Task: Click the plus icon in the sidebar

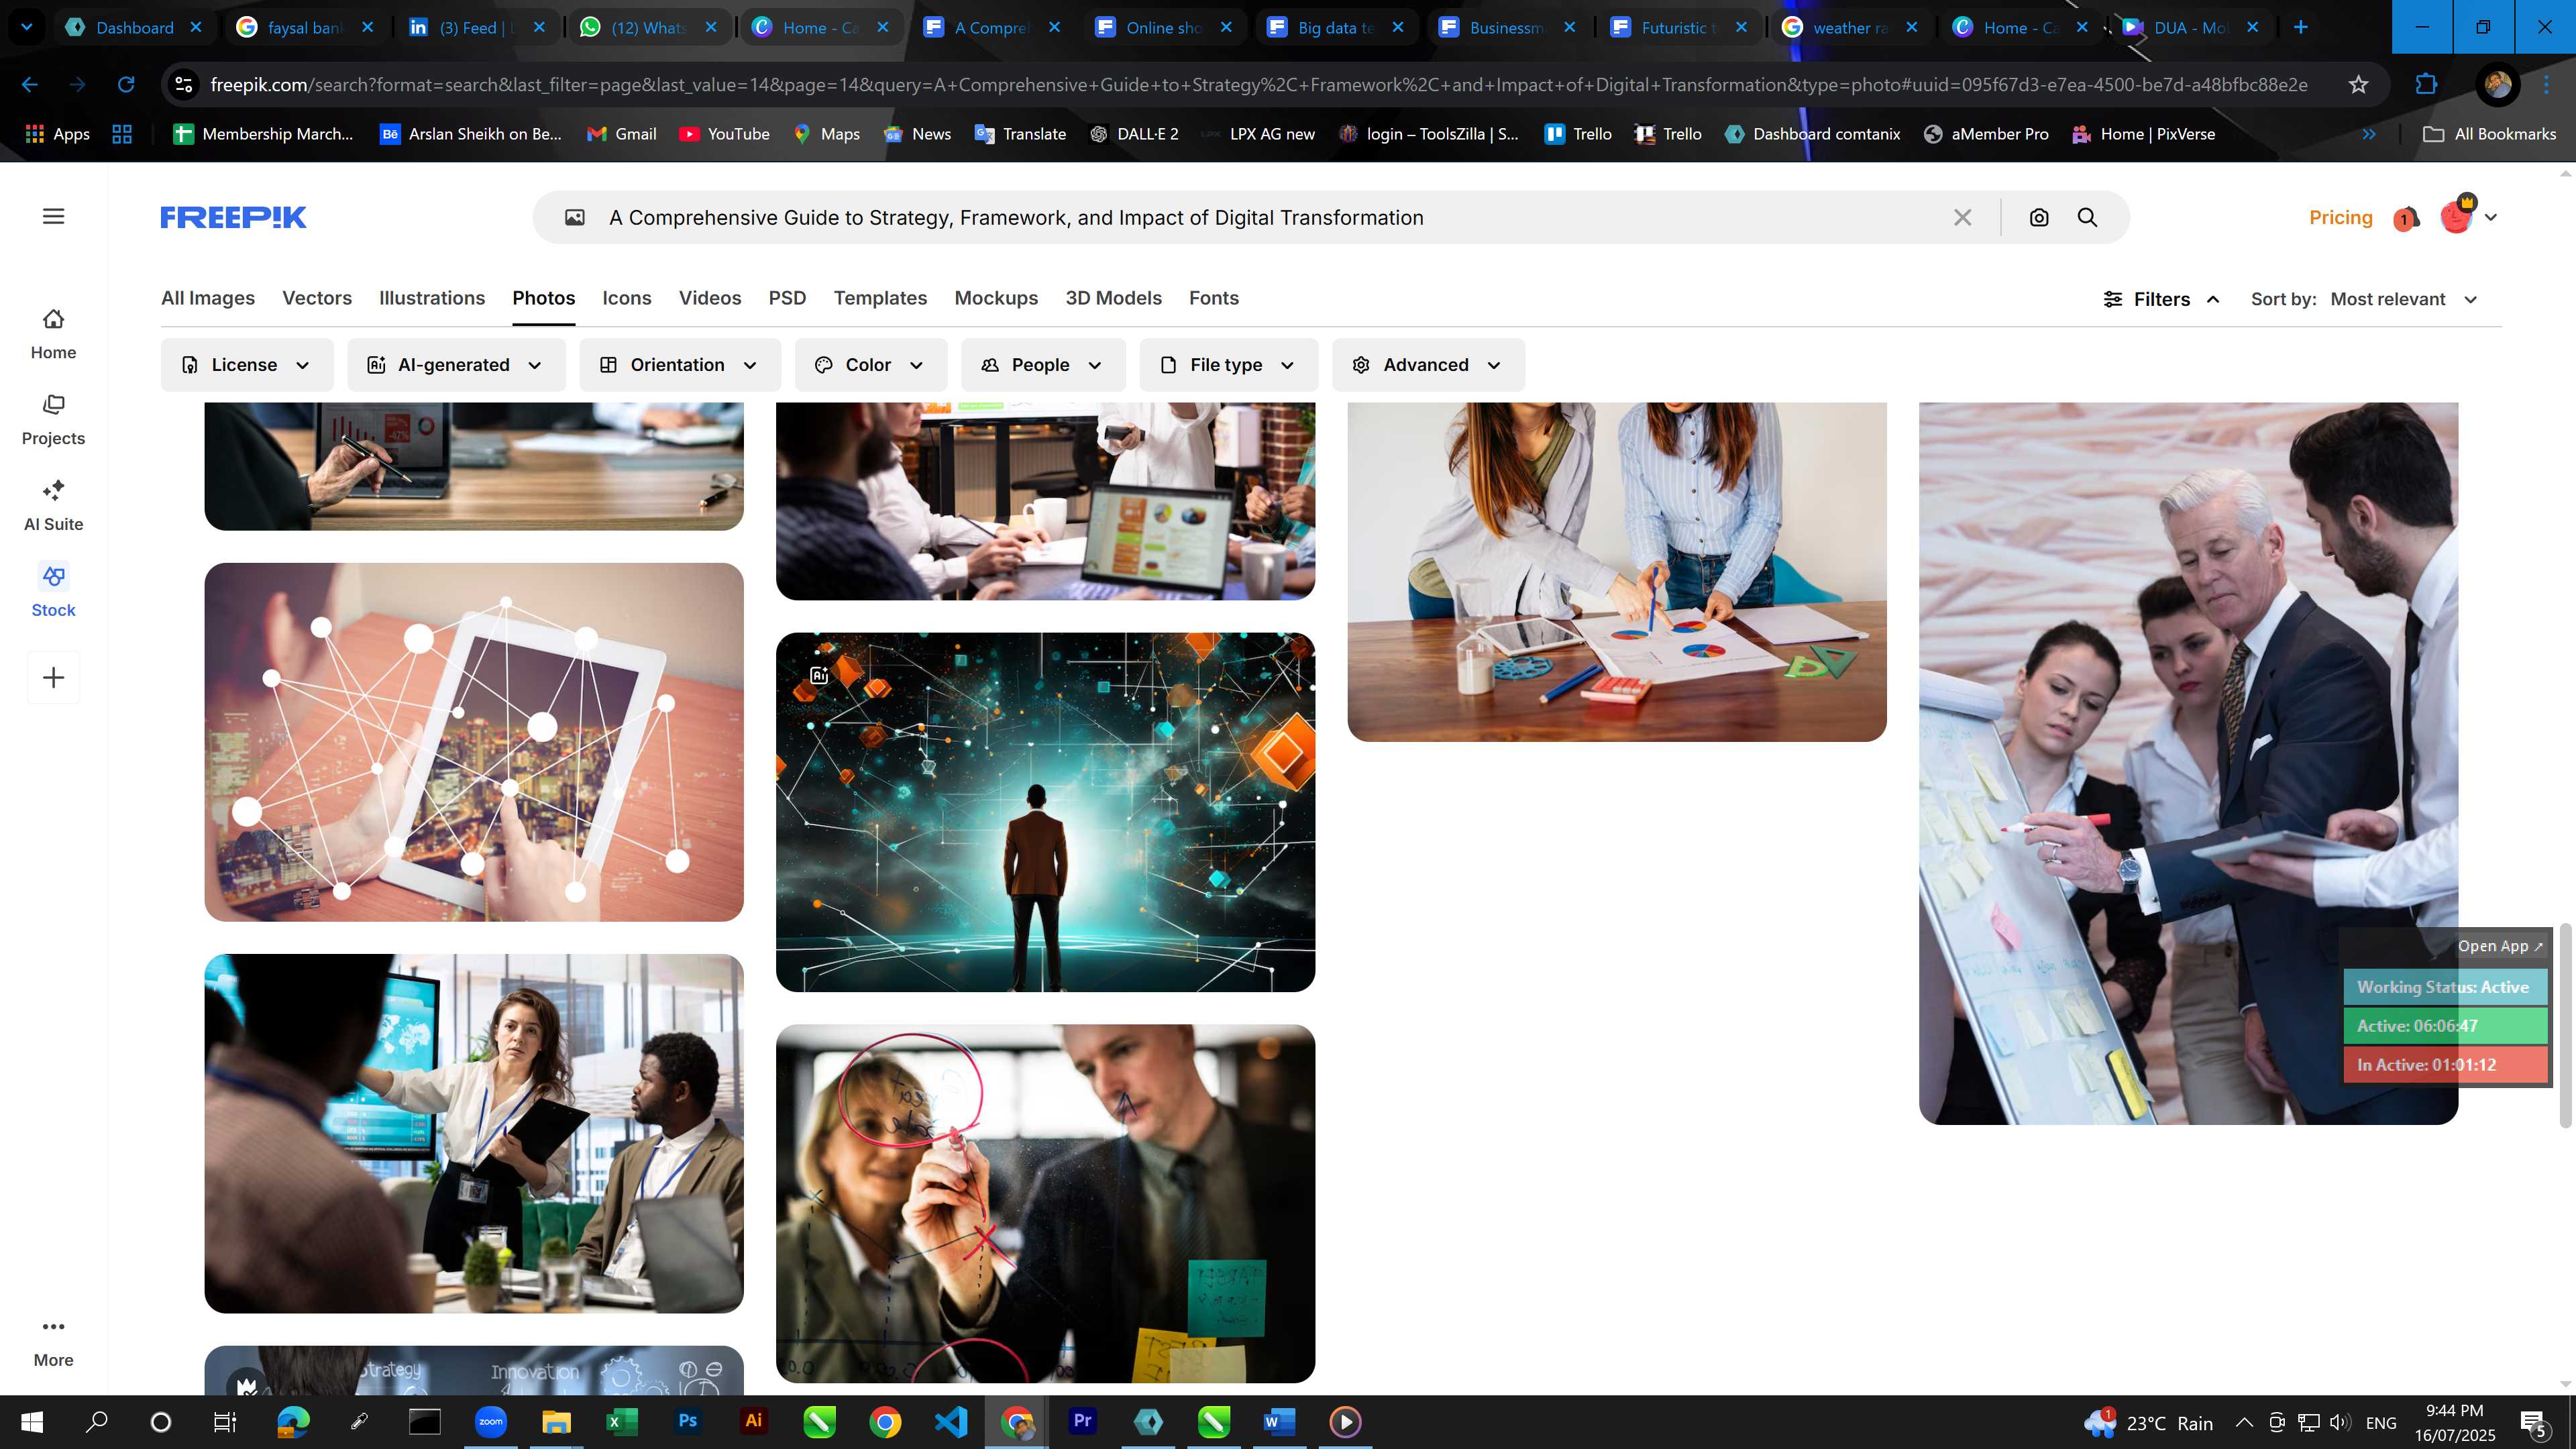Action: [x=54, y=677]
